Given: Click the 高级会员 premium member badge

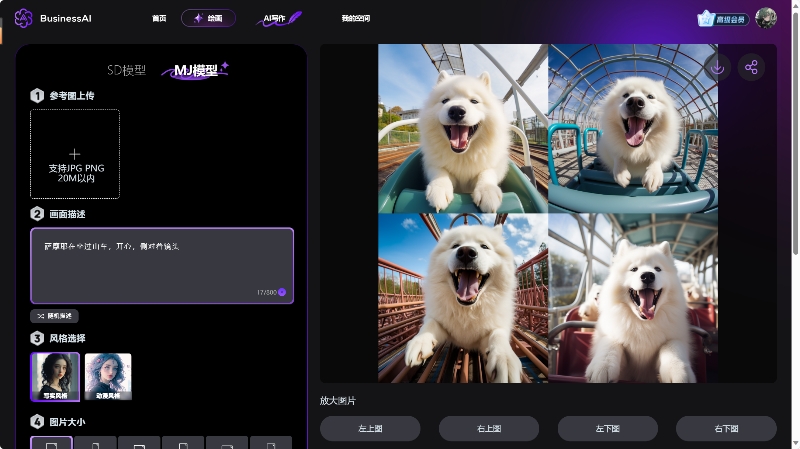Looking at the screenshot, I should click(724, 18).
